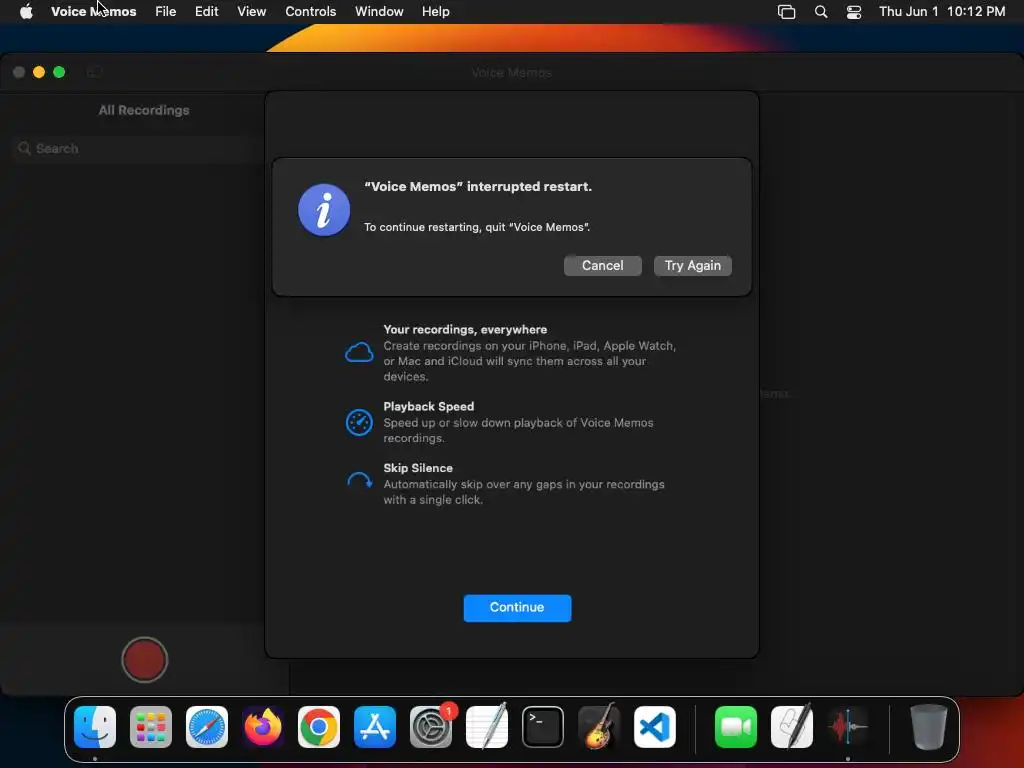Click the "Voice Memos" interrupted restart heading
Screen dimensions: 1024x768
coord(478,187)
